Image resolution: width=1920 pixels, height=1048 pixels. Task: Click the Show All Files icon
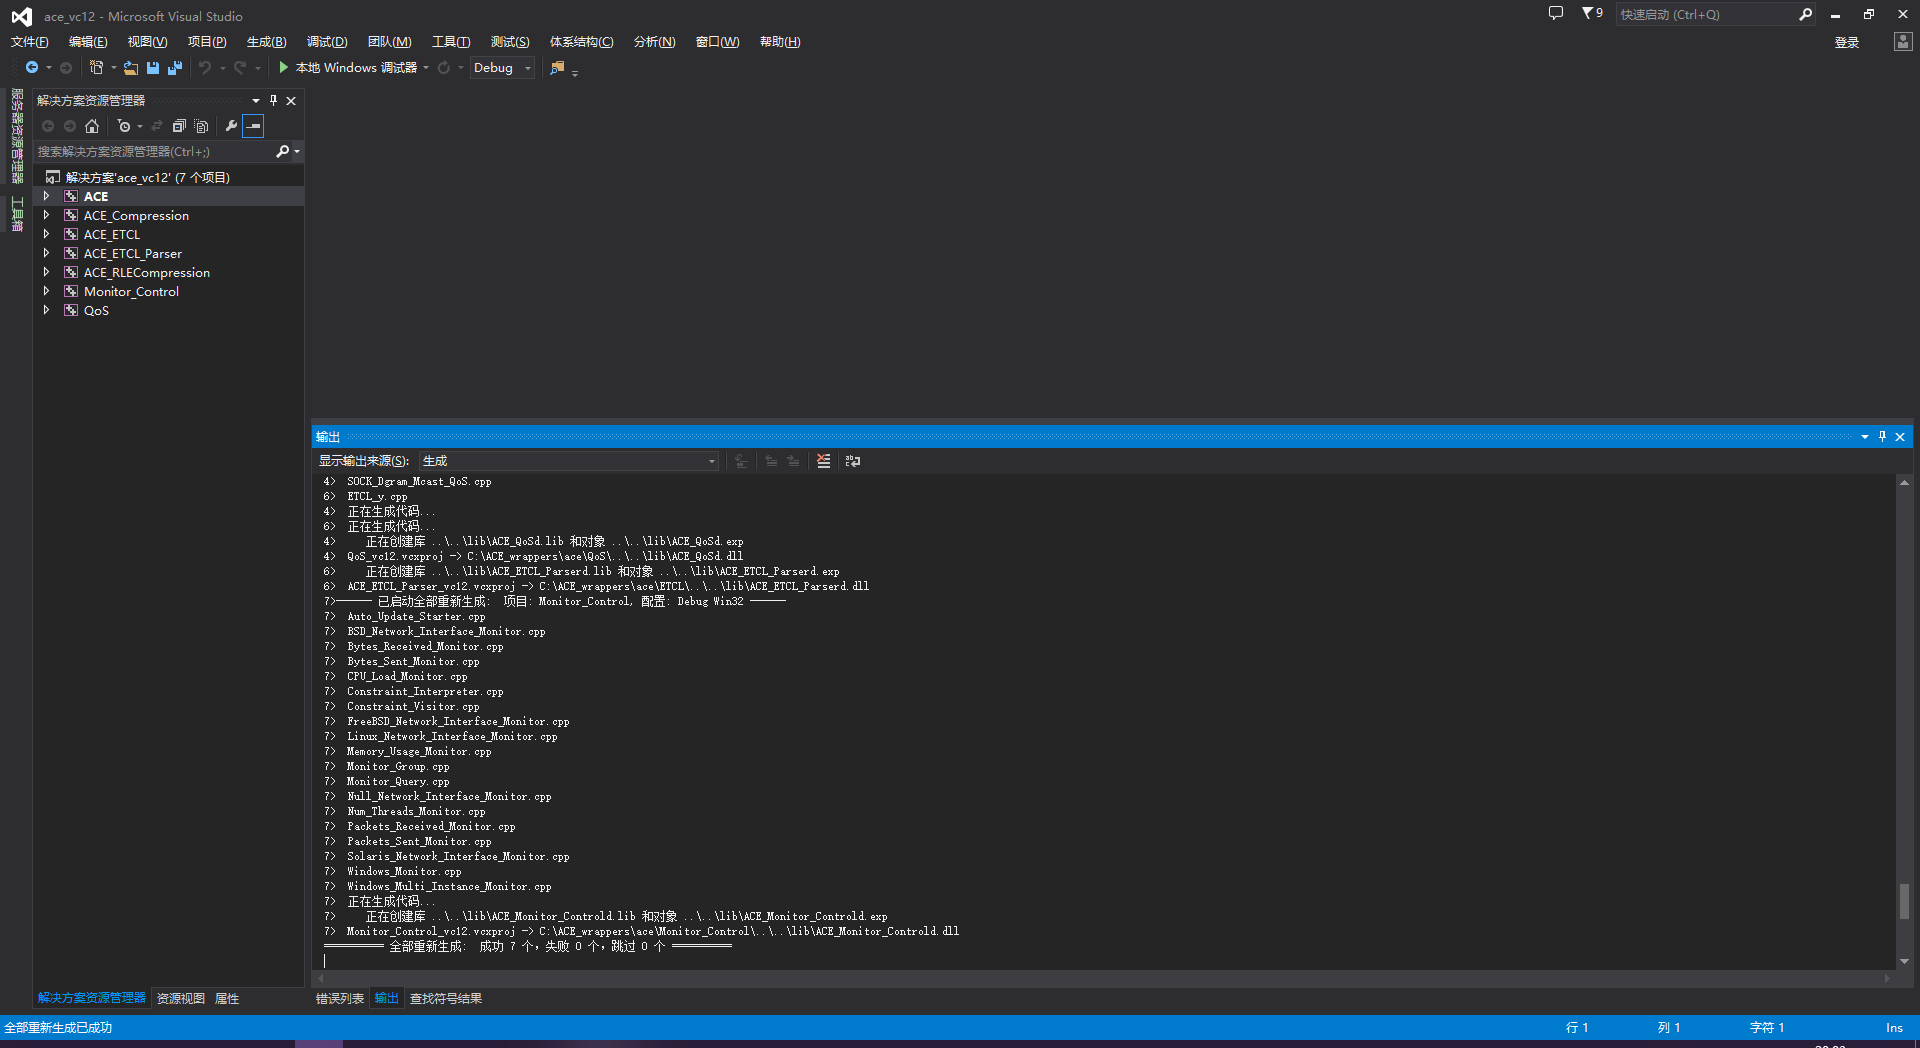(201, 126)
